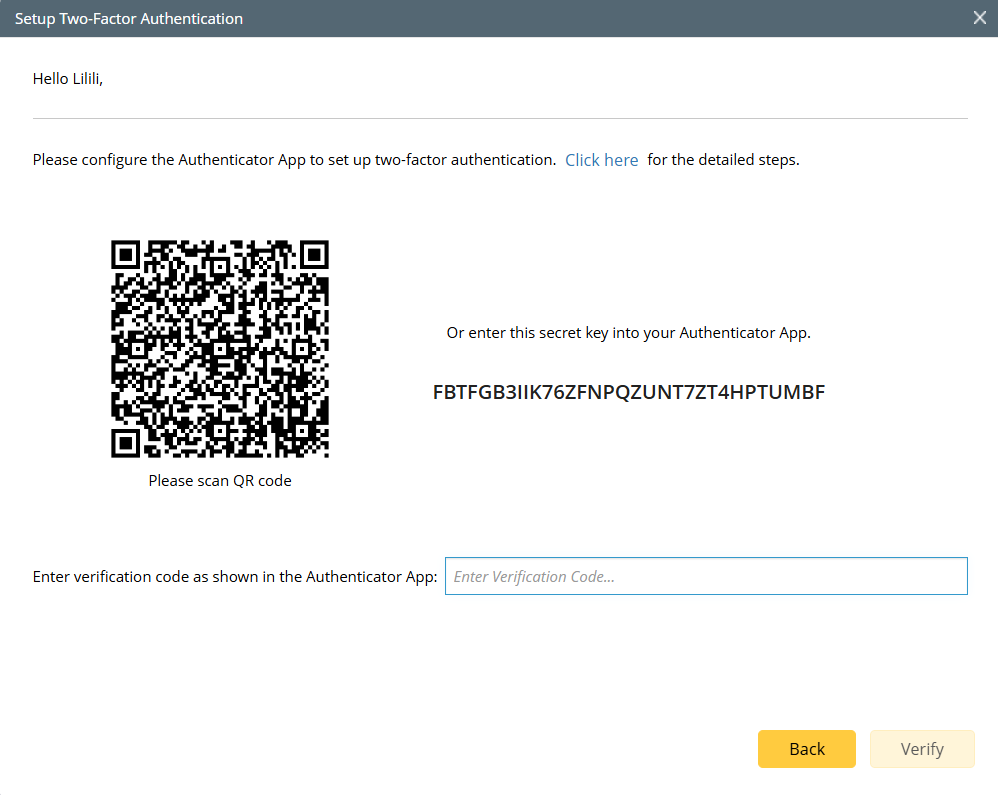The height and width of the screenshot is (795, 998).
Task: Click the 'Setup Two-Factor Authentication' title text
Action: click(129, 18)
